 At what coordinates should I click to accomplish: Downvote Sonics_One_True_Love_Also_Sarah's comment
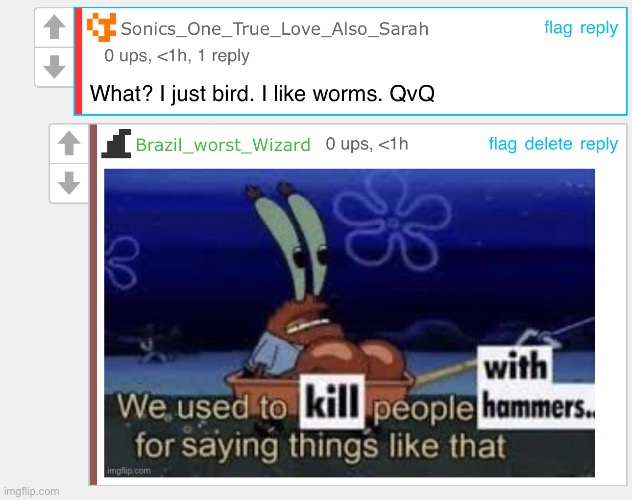click(54, 67)
